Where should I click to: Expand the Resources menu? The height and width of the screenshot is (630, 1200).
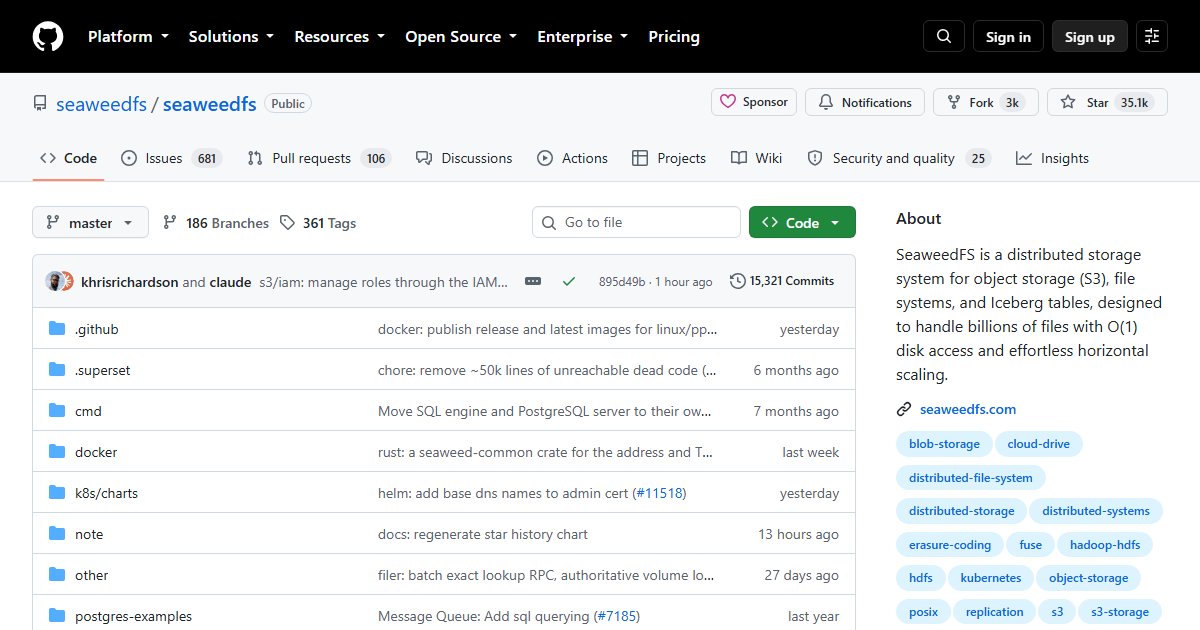point(339,37)
